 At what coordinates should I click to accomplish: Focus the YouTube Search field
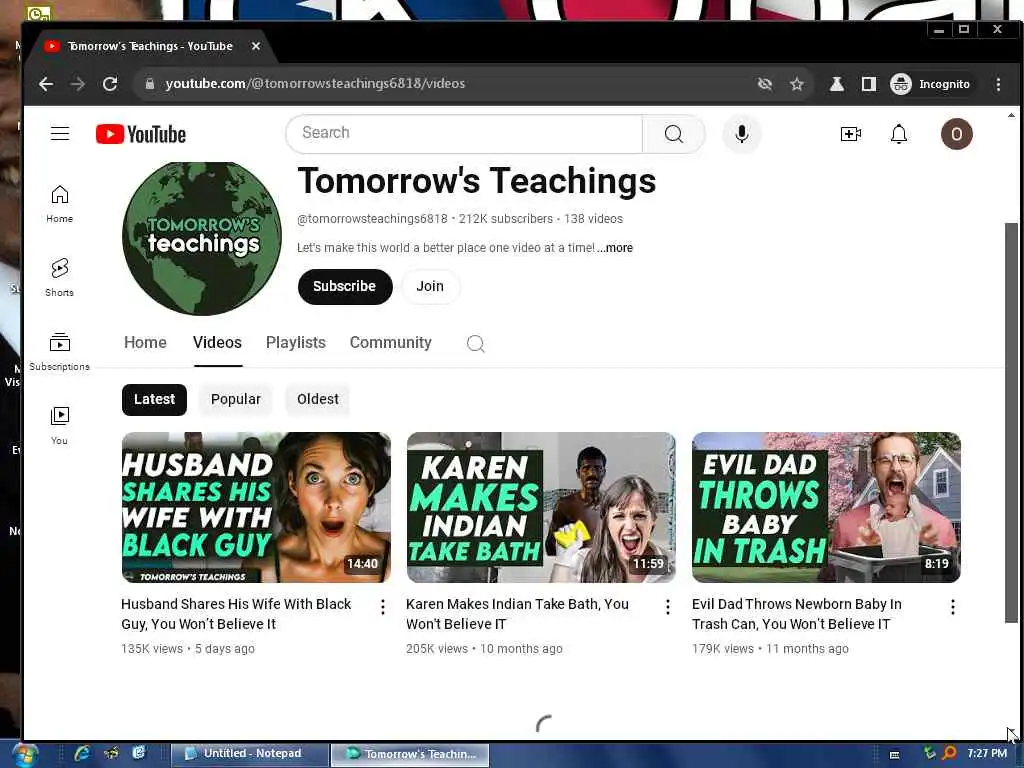[464, 133]
